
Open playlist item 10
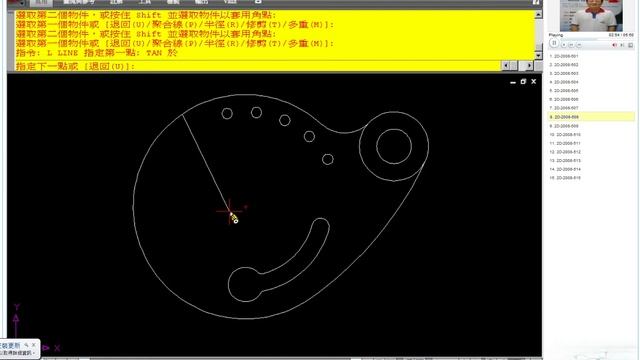565,135
